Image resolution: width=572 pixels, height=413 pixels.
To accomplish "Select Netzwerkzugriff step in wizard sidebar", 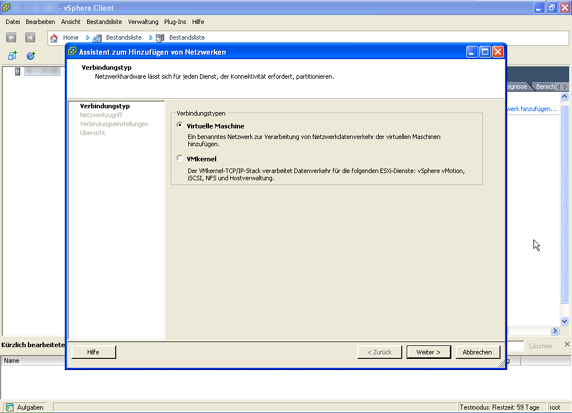I will tap(101, 115).
